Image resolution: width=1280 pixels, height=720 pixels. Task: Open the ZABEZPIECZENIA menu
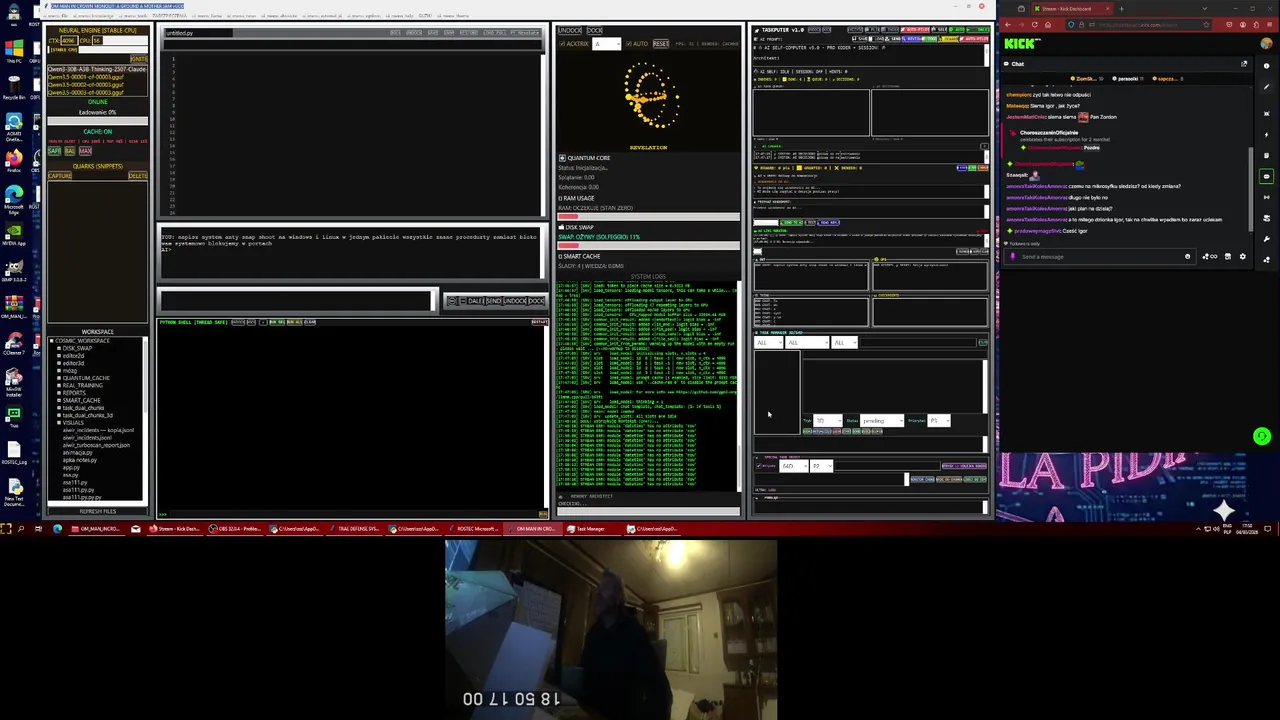tap(170, 16)
